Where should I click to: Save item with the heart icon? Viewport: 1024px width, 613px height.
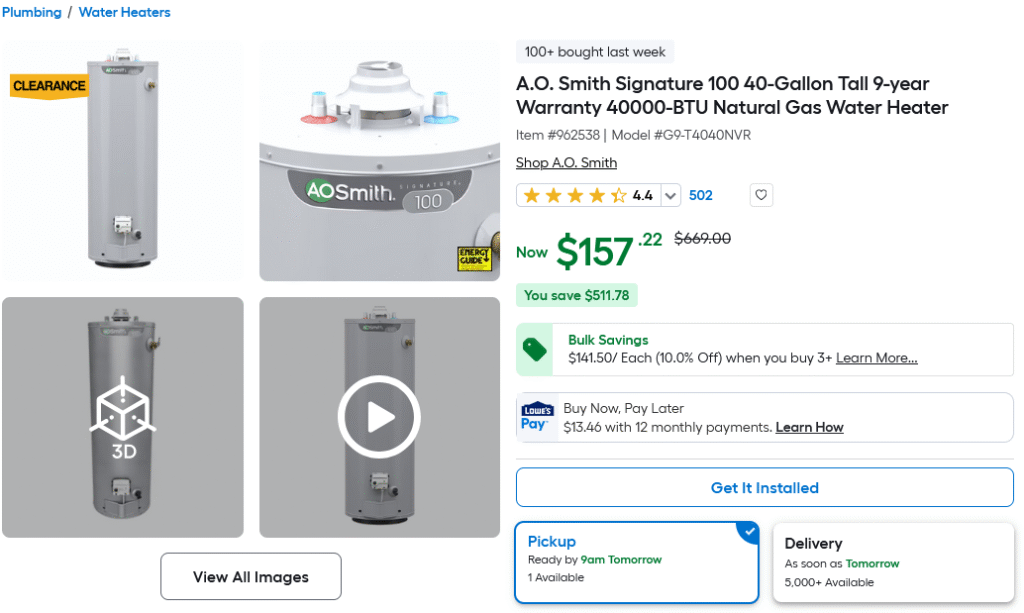tap(761, 195)
